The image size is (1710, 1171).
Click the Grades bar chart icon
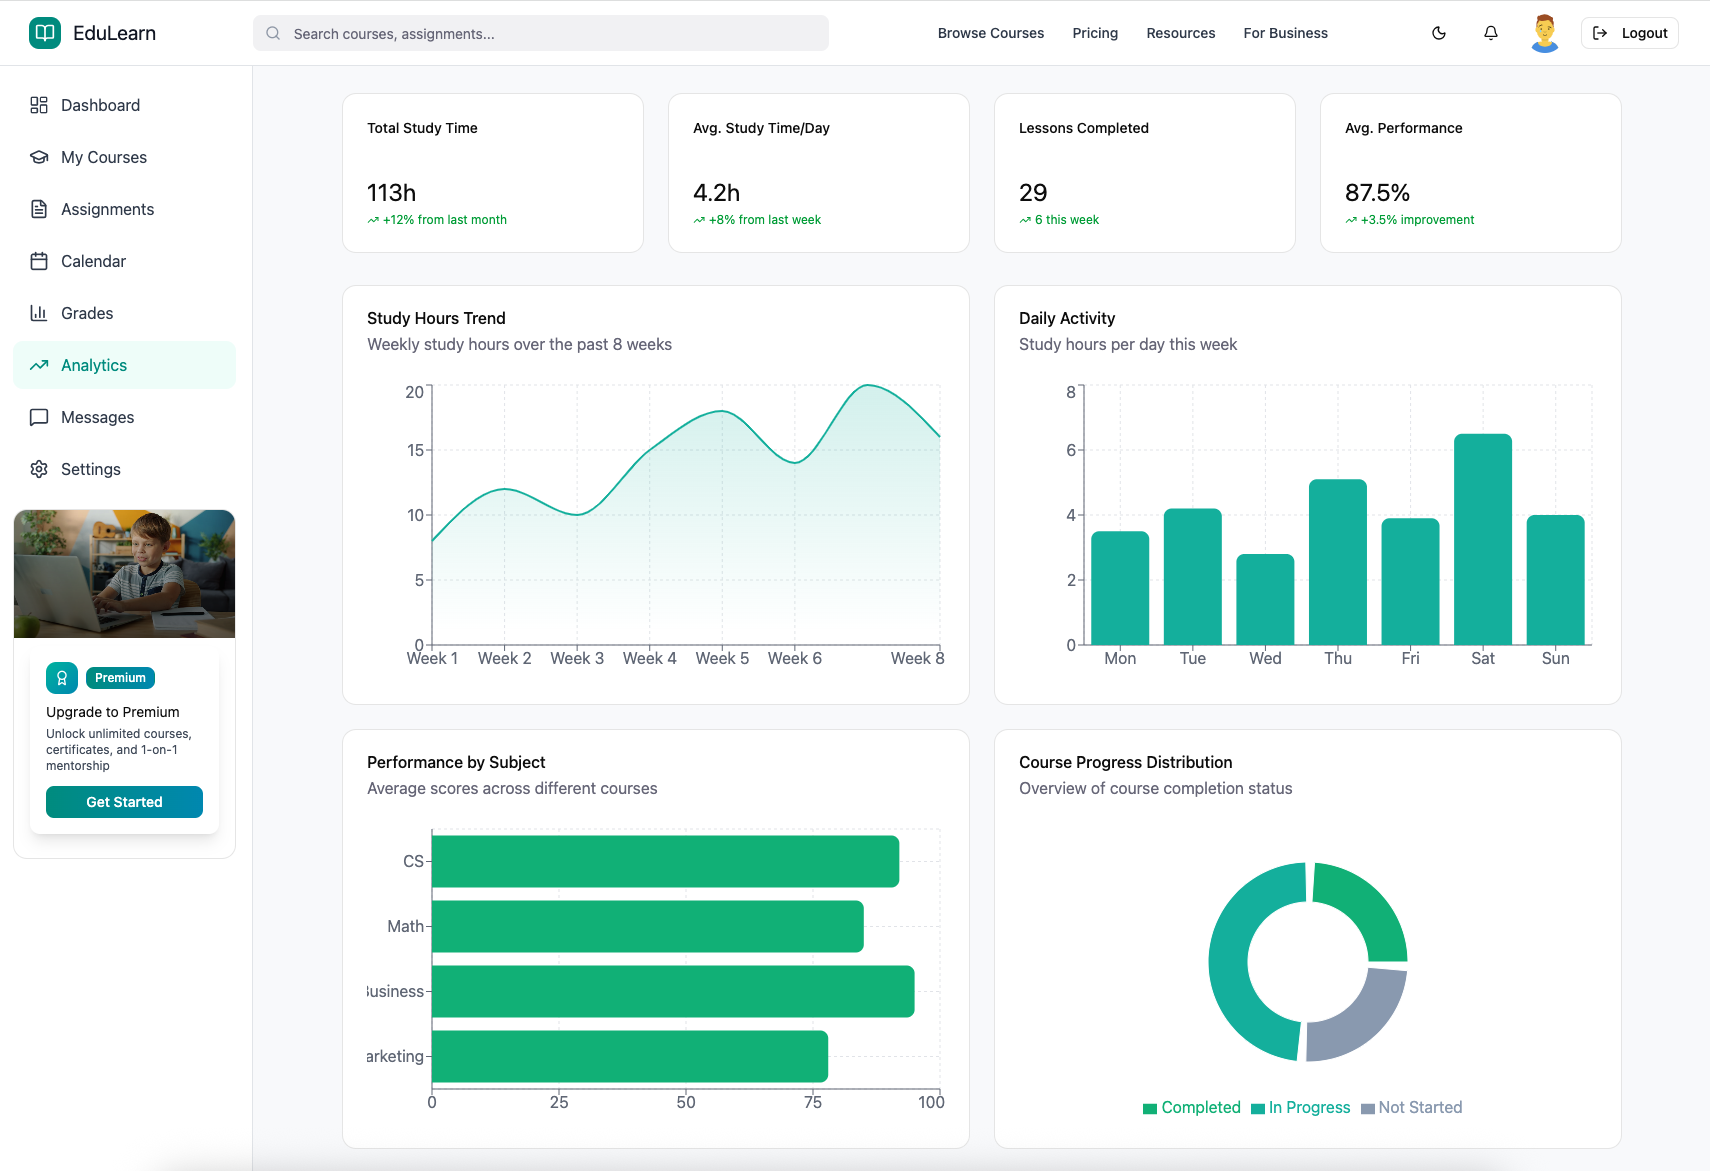coord(39,313)
